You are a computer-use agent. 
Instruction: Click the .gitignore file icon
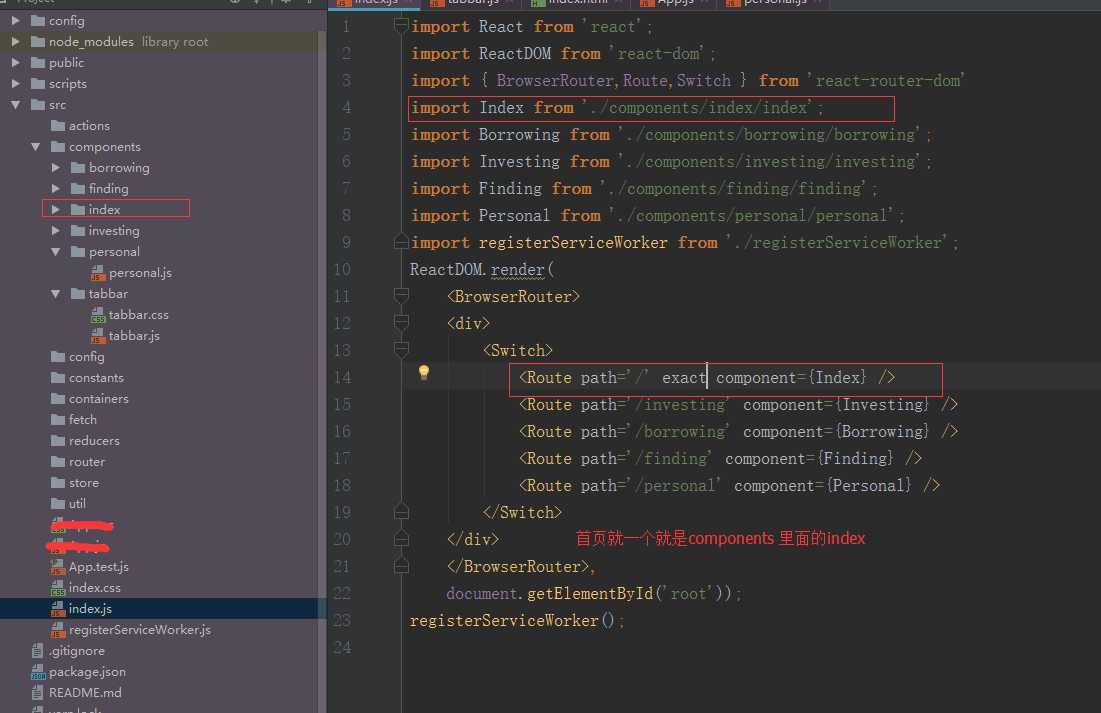point(38,651)
